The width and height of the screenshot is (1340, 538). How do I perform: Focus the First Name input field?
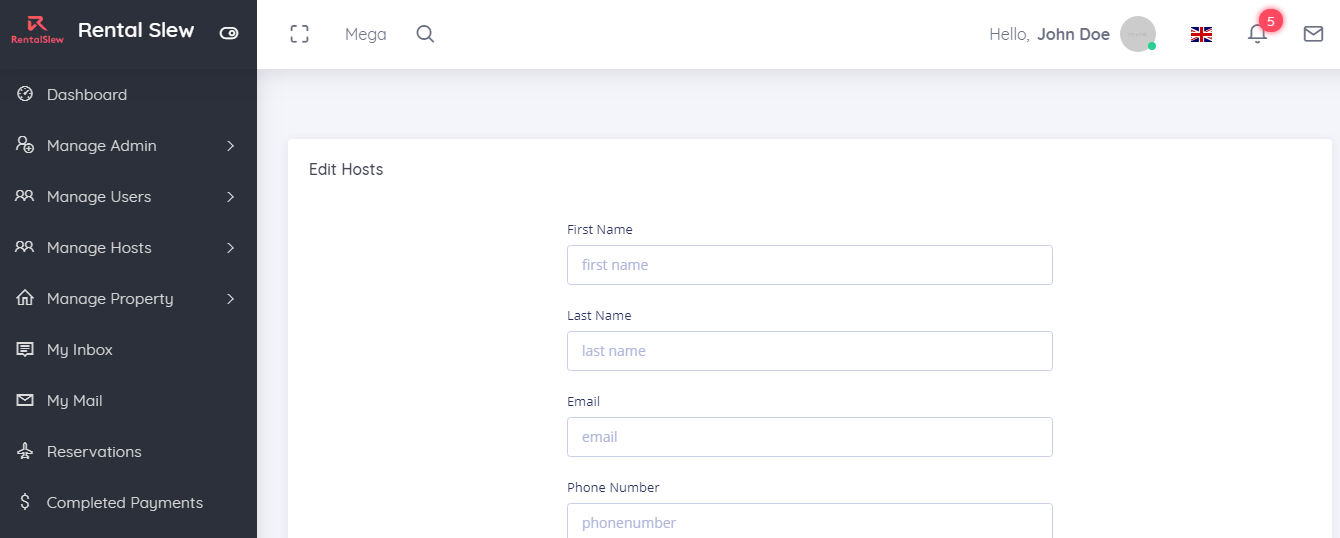pyautogui.click(x=809, y=265)
